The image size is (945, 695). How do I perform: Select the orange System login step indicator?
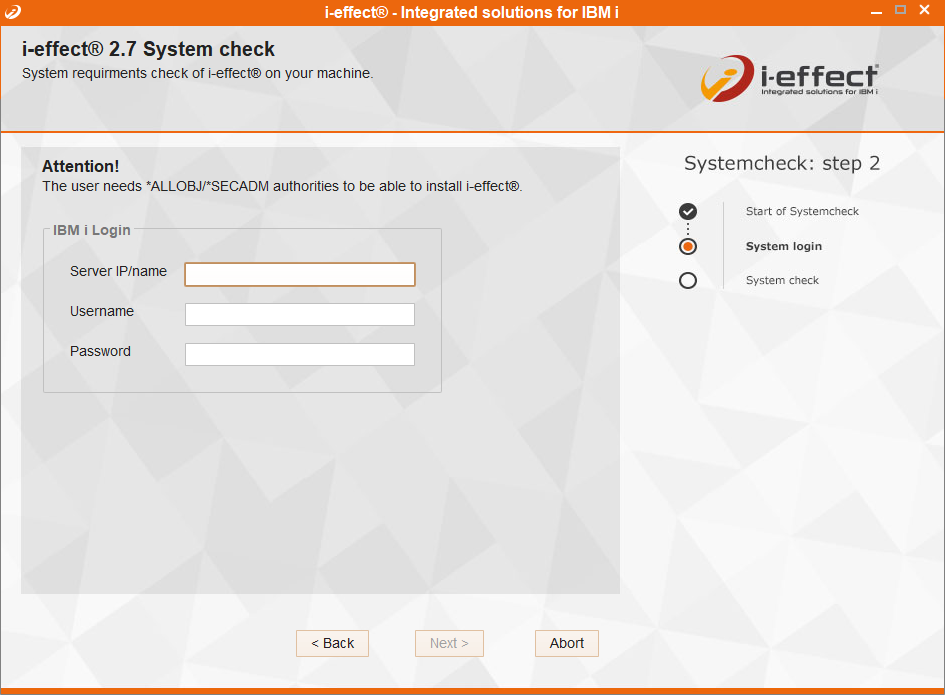tap(688, 247)
